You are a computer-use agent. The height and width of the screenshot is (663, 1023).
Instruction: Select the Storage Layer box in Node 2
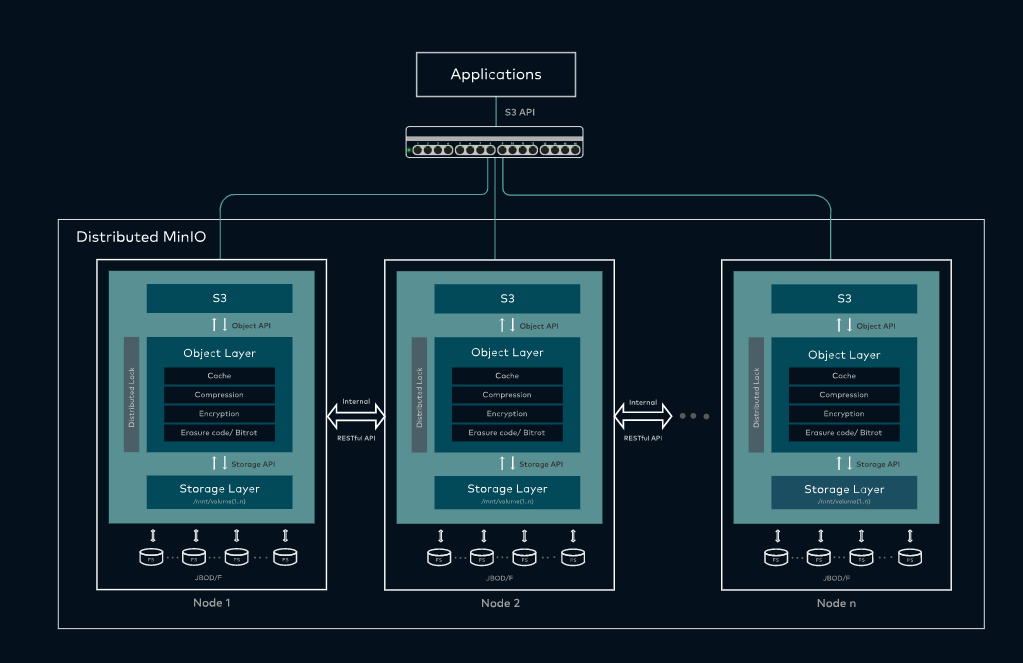click(x=507, y=492)
